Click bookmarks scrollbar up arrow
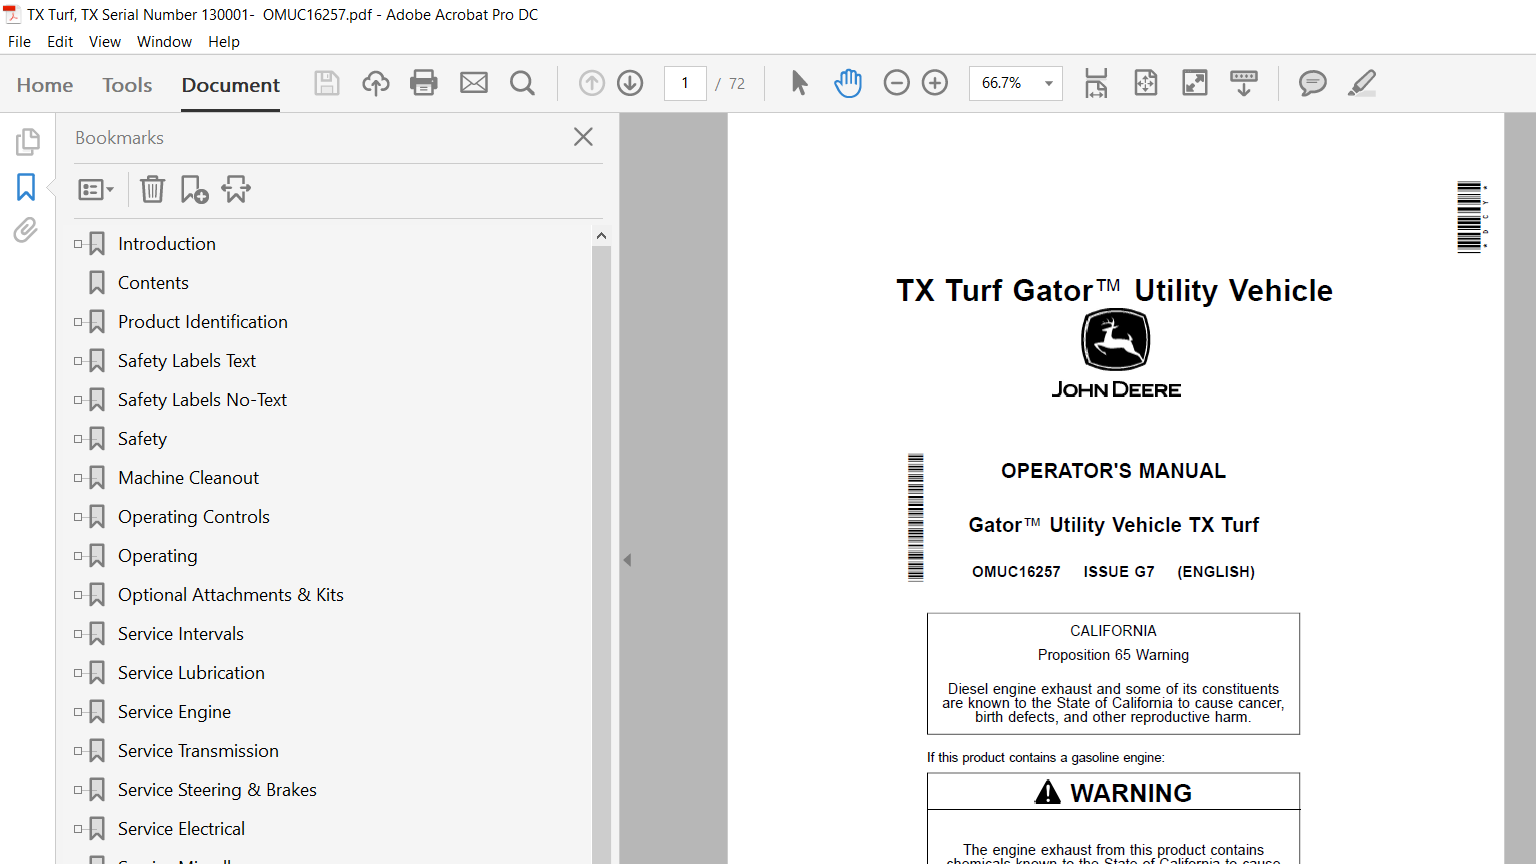Image resolution: width=1536 pixels, height=864 pixels. pos(601,236)
